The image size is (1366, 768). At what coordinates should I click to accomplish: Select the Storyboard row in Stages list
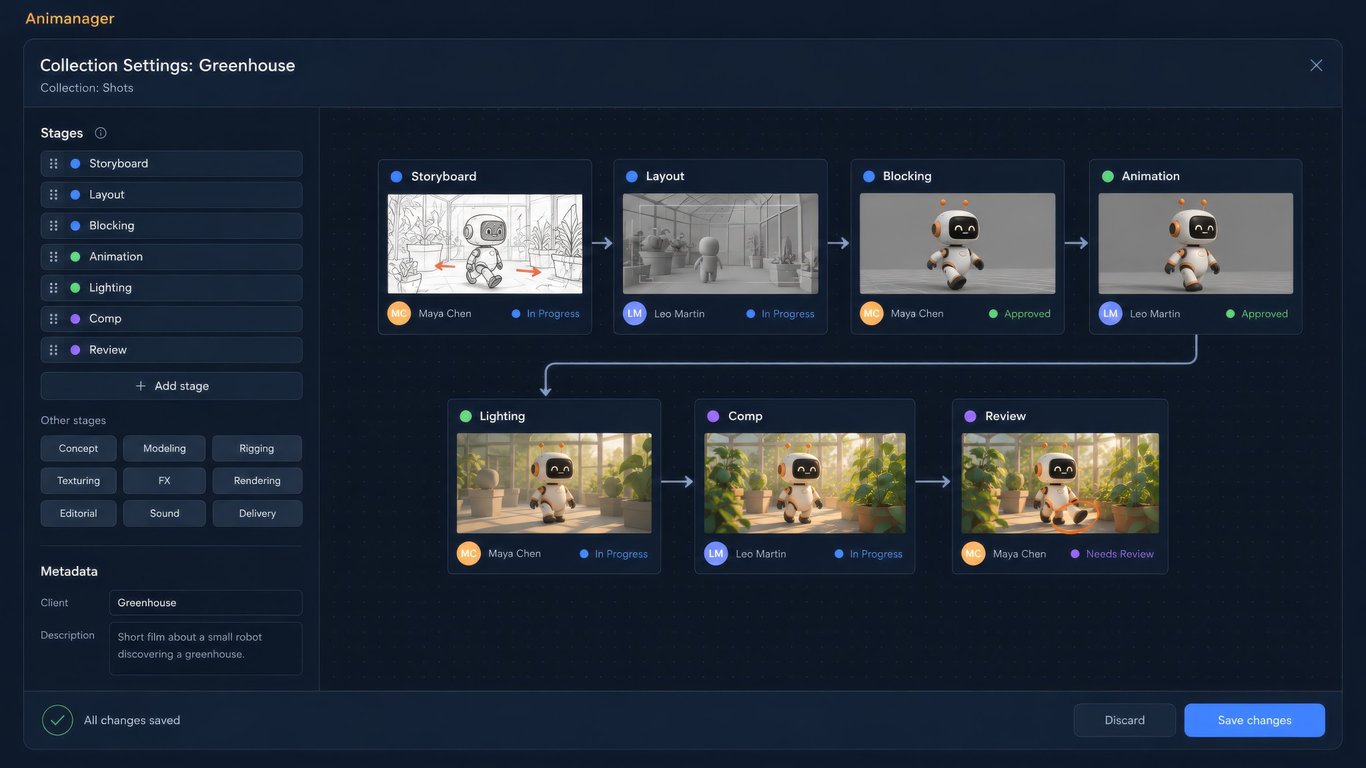point(171,164)
